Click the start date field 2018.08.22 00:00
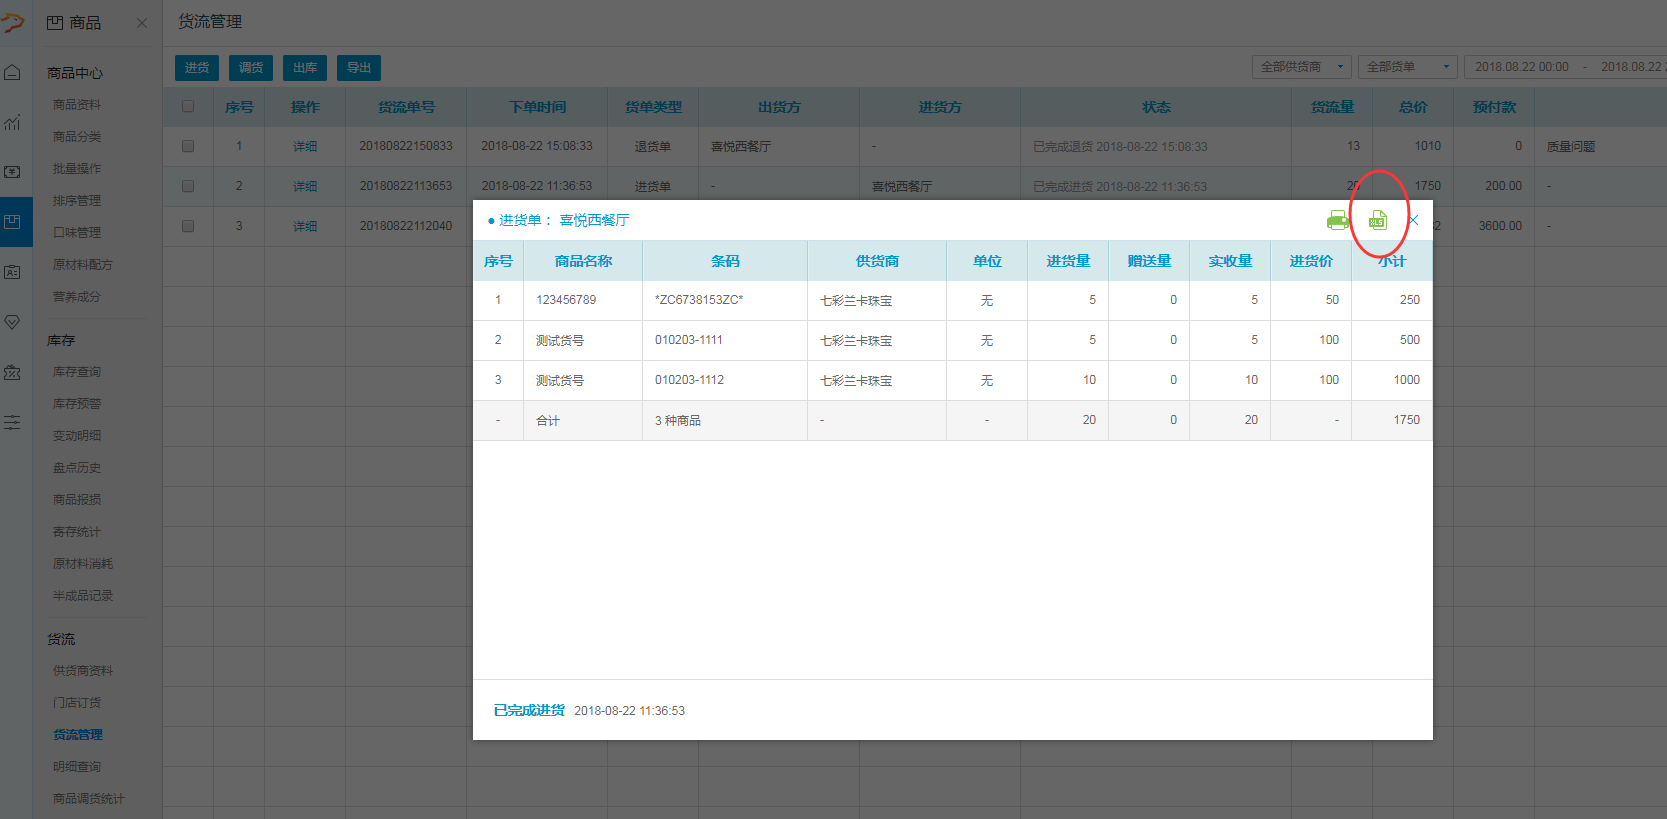The image size is (1667, 819). [x=1521, y=67]
